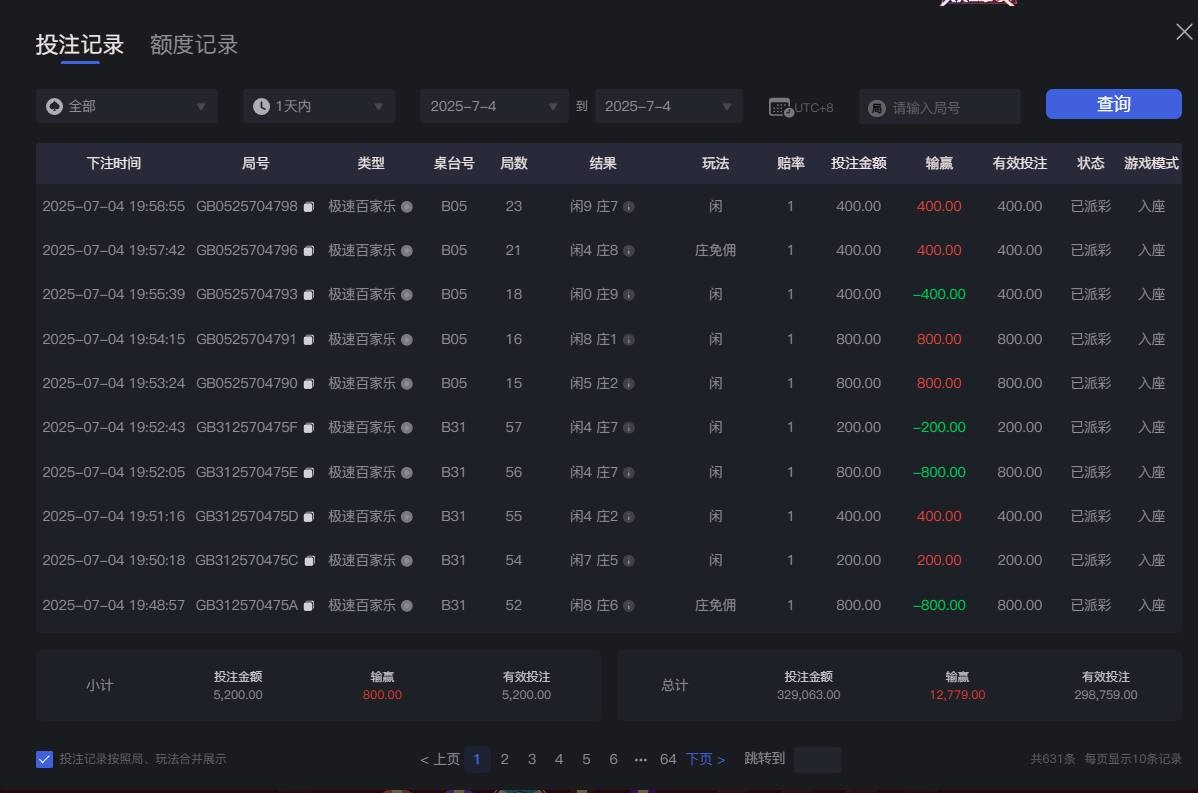The height and width of the screenshot is (793, 1198).
Task: Toggle result details for round GB312570475F
Action: point(630,427)
